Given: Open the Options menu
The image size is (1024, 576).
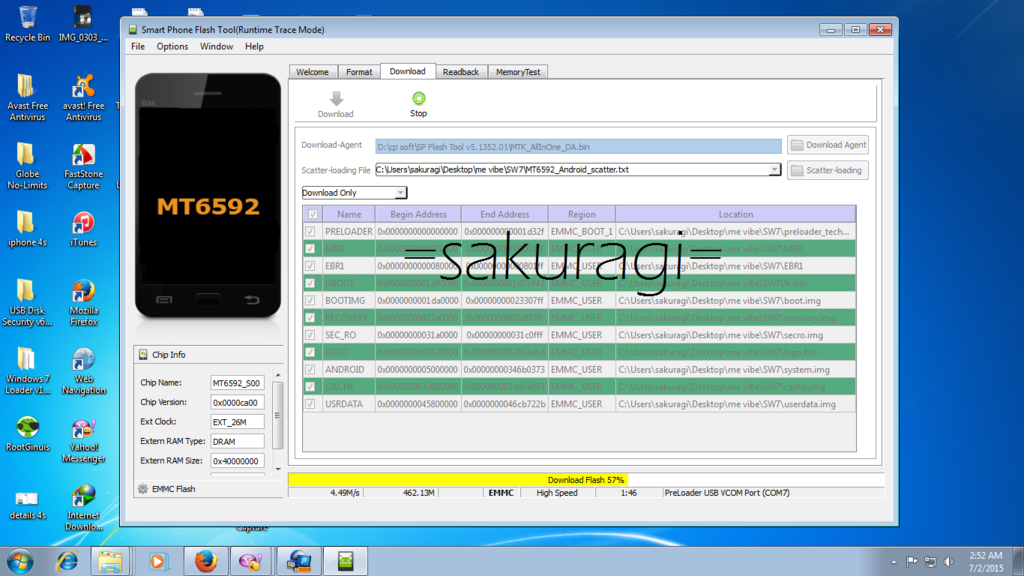Looking at the screenshot, I should coord(172,46).
